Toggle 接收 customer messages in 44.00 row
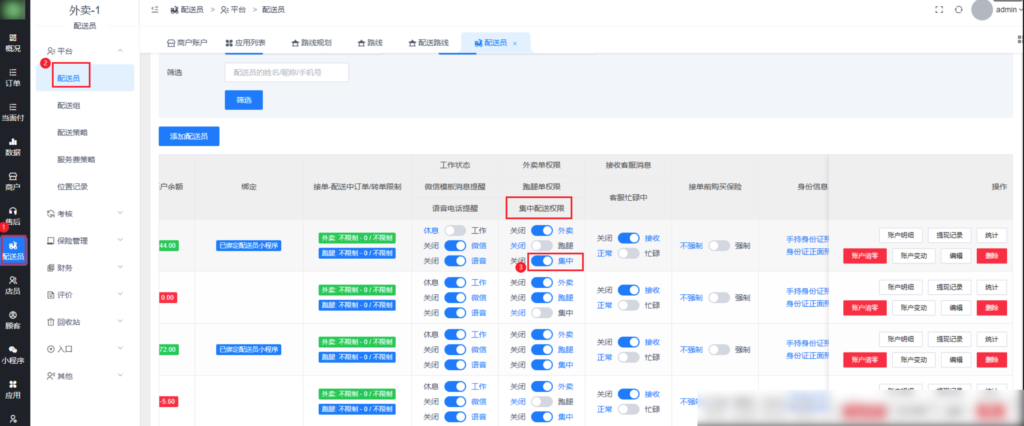Viewport: 1024px width, 426px height. [x=628, y=237]
